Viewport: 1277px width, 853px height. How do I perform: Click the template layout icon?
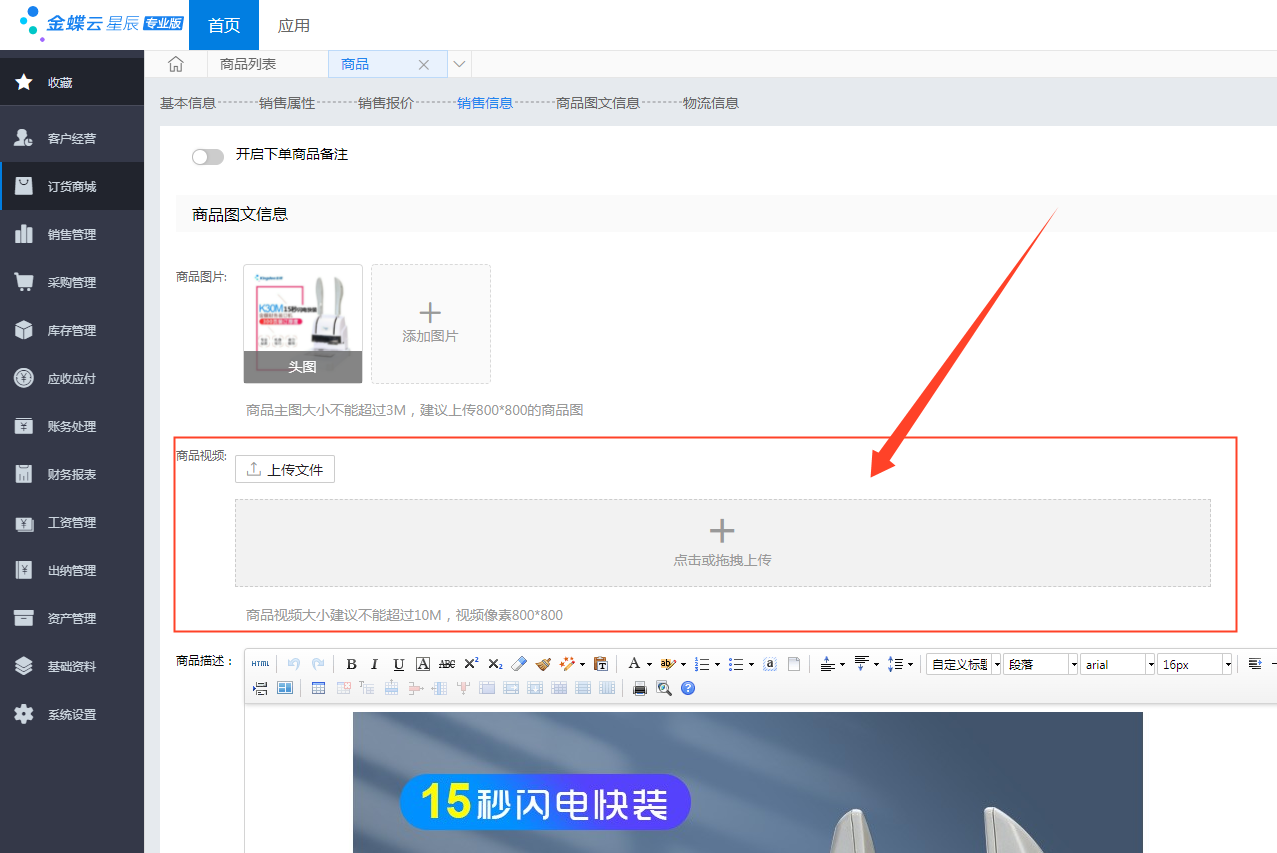pyautogui.click(x=285, y=688)
